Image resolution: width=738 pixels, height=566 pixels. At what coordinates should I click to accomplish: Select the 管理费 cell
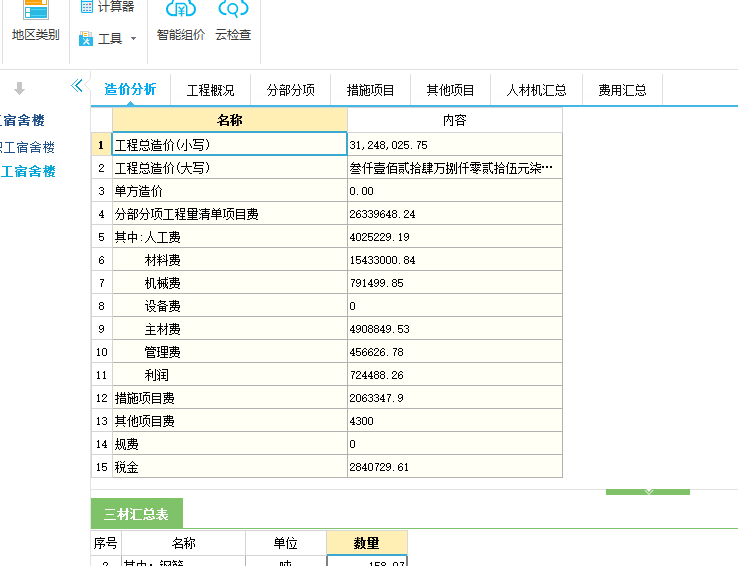[x=230, y=352]
